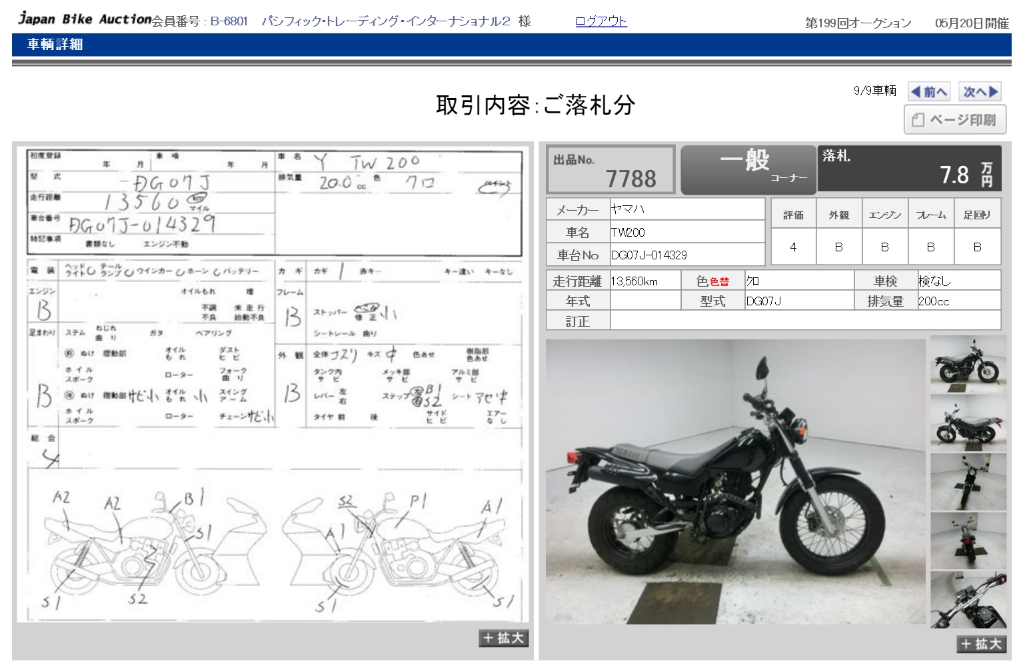Screen dimensions: 1018x666
Task: Click the 取引内容:ご落札分 heading
Action: 535,105
